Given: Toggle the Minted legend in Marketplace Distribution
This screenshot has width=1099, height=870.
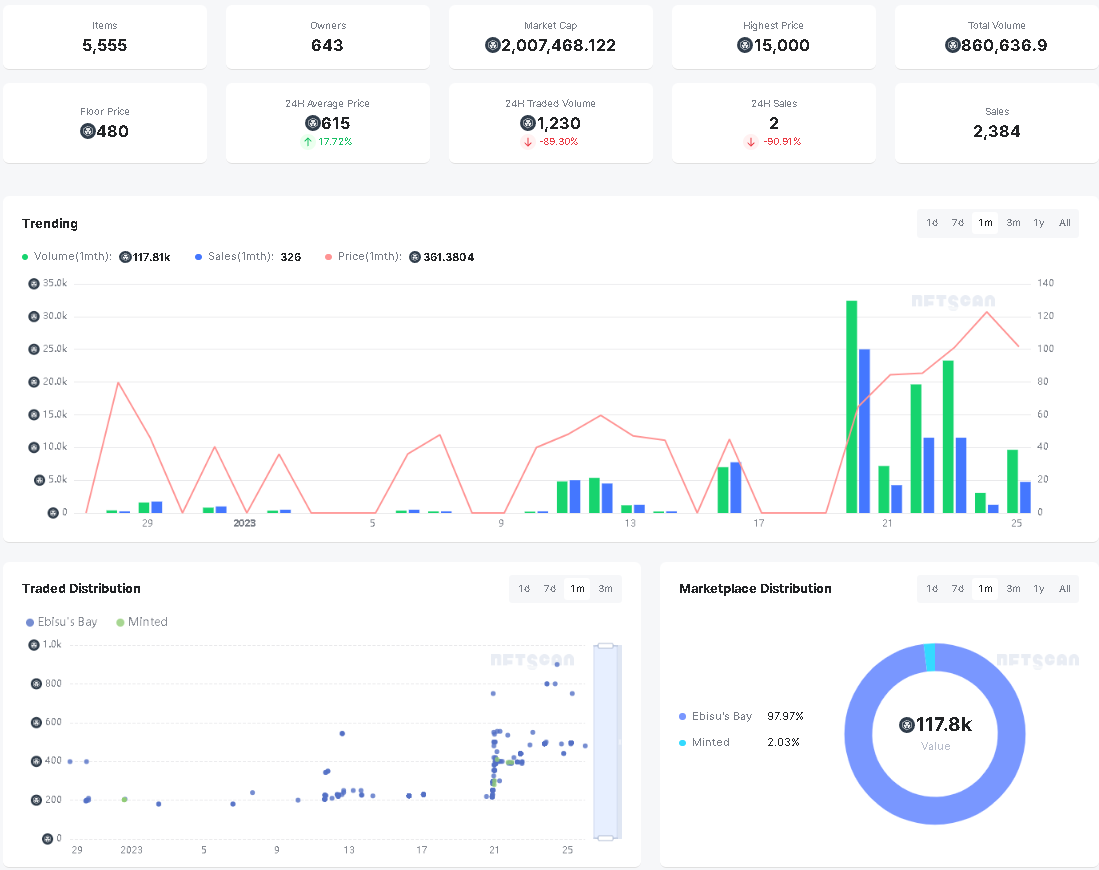Looking at the screenshot, I should (x=712, y=742).
